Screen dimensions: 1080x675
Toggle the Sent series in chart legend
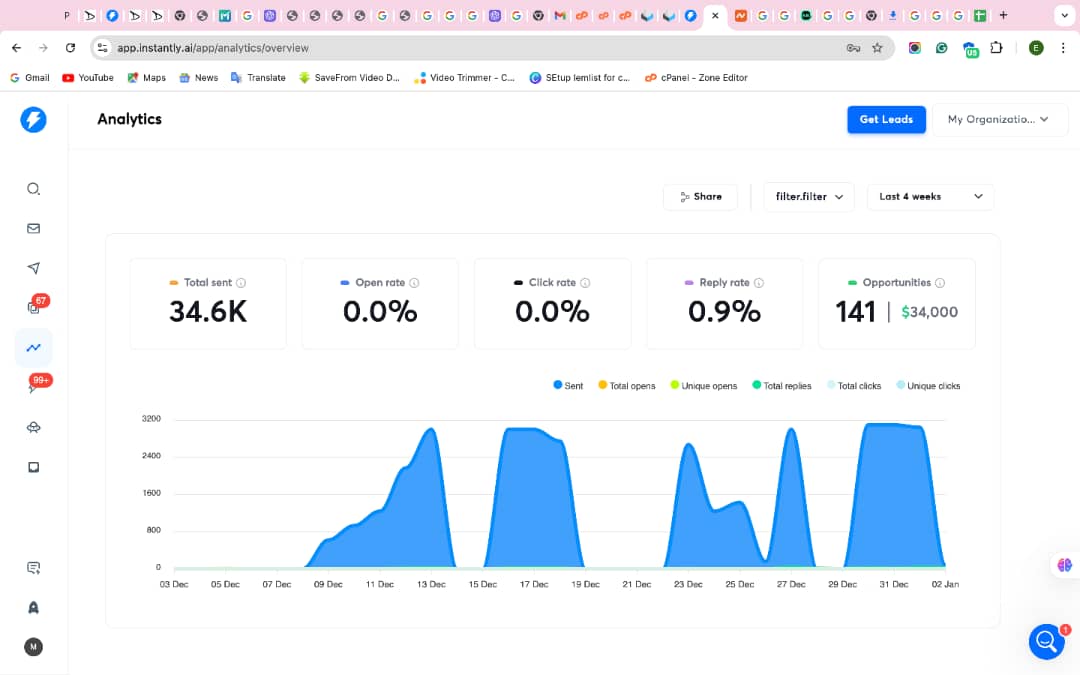[568, 386]
